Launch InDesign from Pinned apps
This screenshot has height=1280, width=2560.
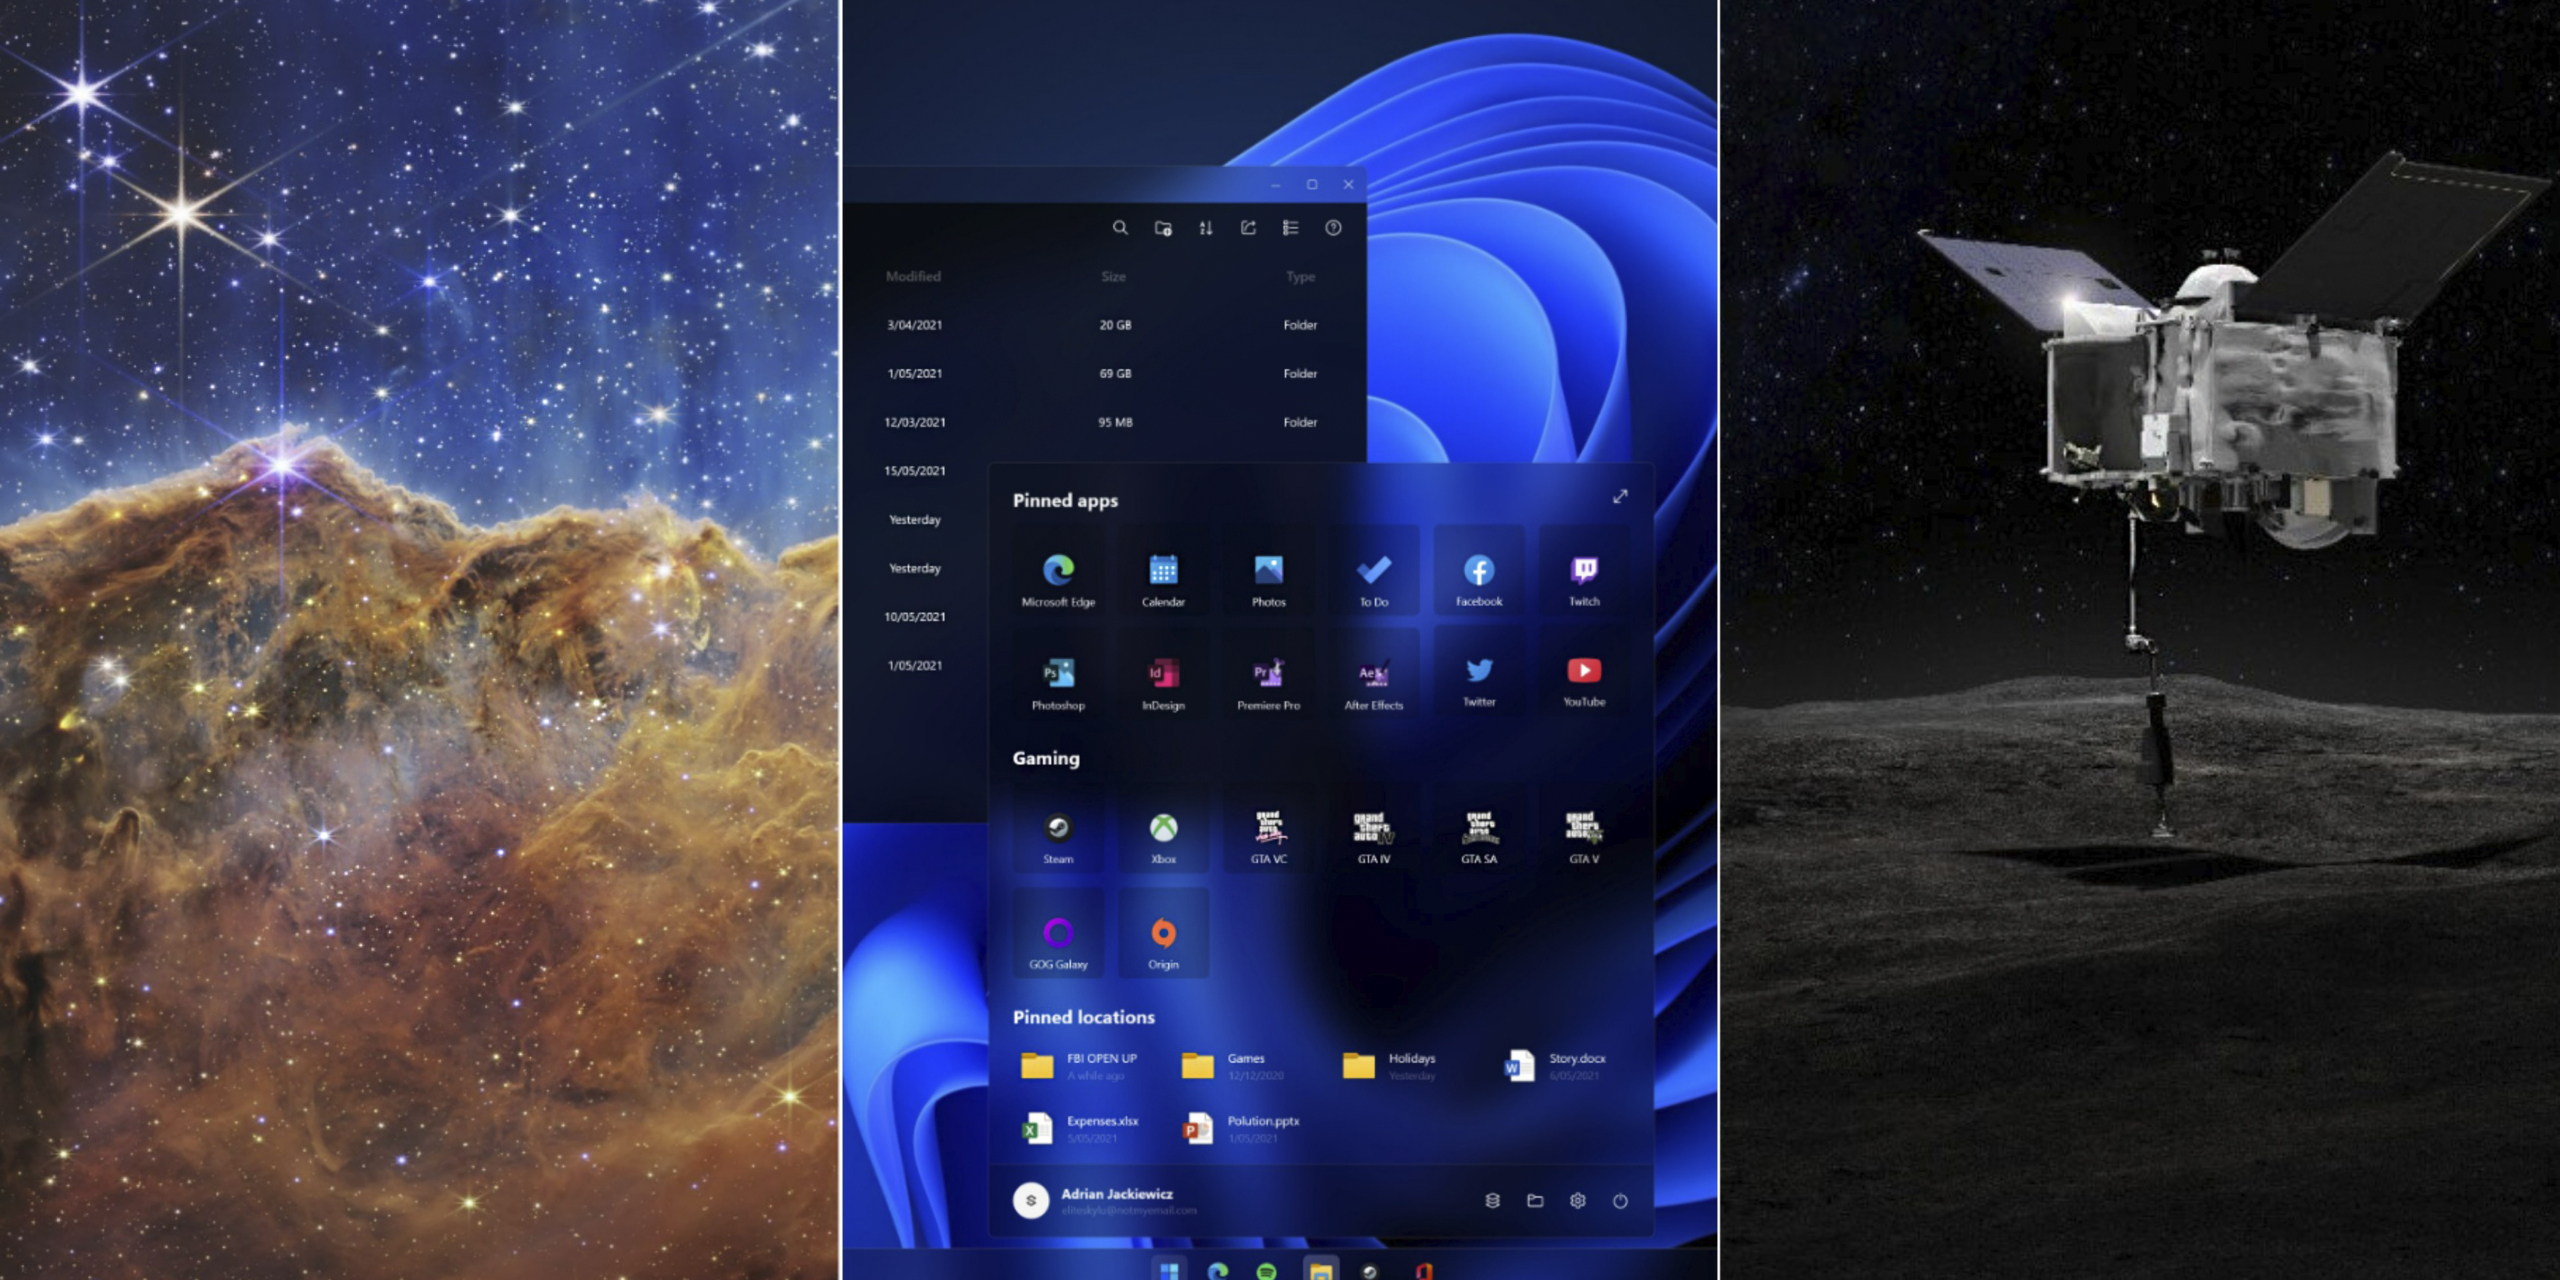click(1162, 675)
